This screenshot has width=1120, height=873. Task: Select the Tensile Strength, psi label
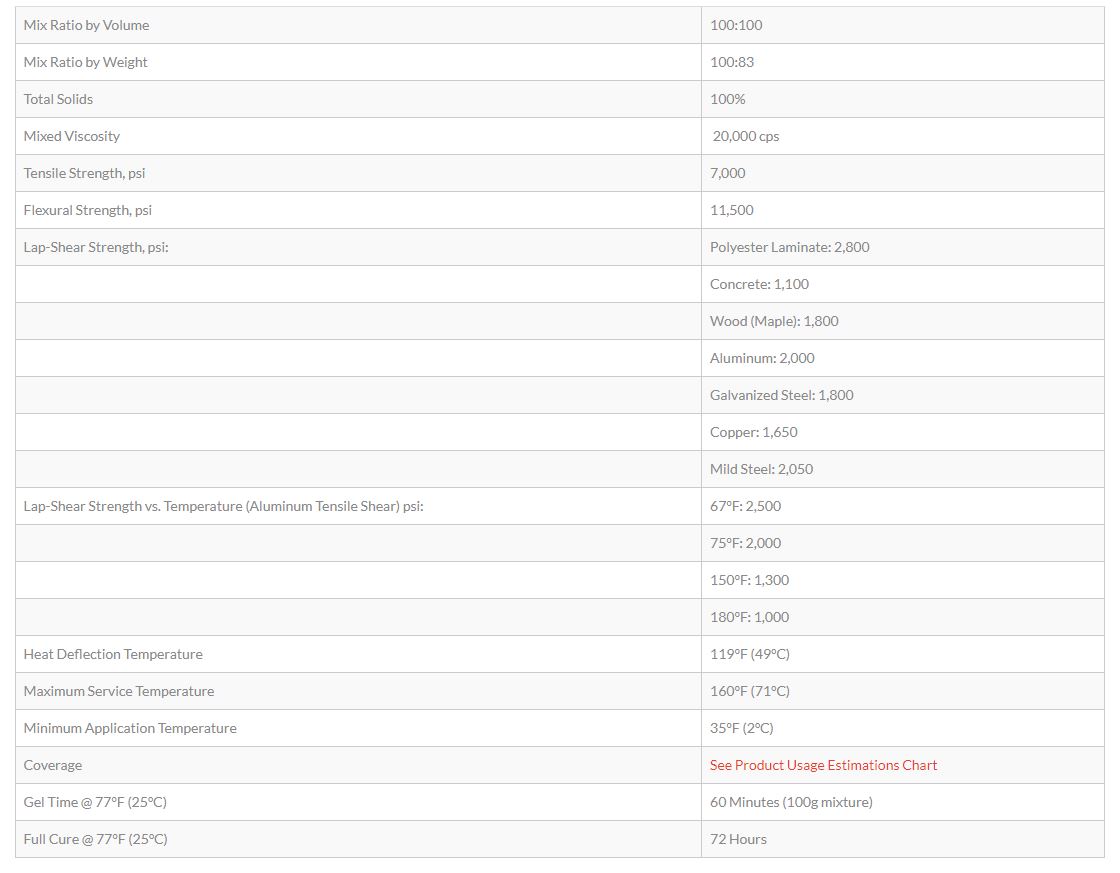tap(84, 173)
